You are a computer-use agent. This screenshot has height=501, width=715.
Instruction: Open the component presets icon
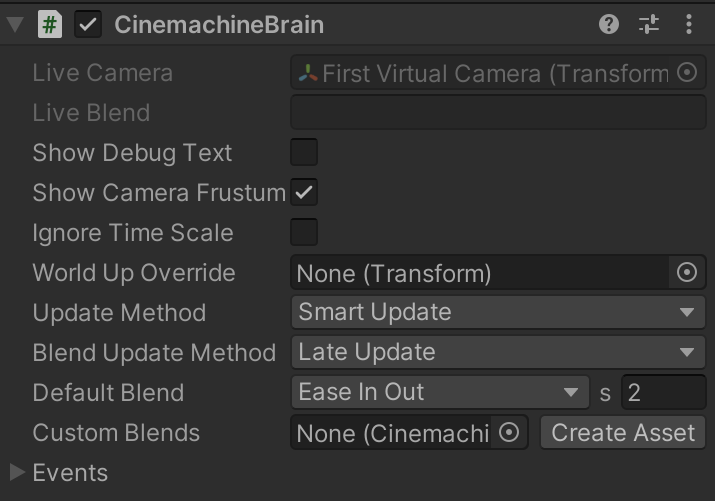[649, 25]
